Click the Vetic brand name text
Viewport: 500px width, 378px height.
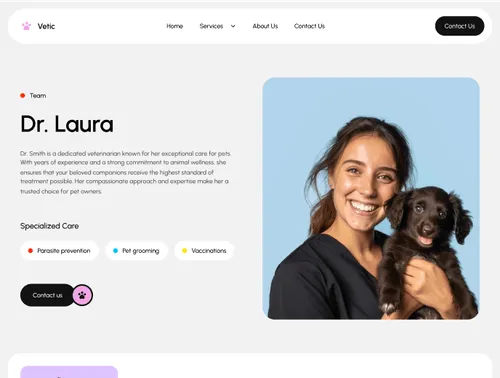point(46,26)
